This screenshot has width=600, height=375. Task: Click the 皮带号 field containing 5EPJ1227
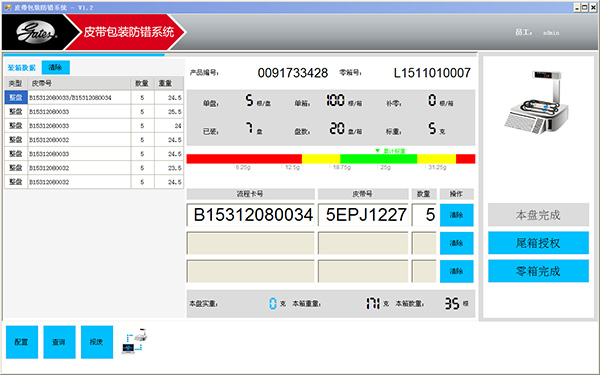[363, 215]
